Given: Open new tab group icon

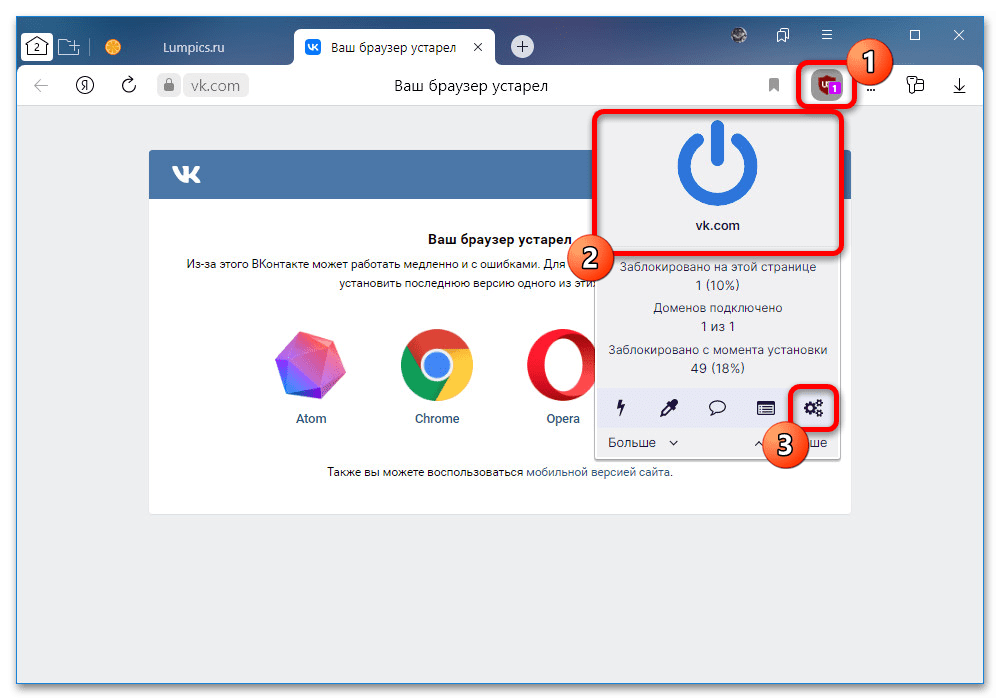Looking at the screenshot, I should (x=69, y=47).
